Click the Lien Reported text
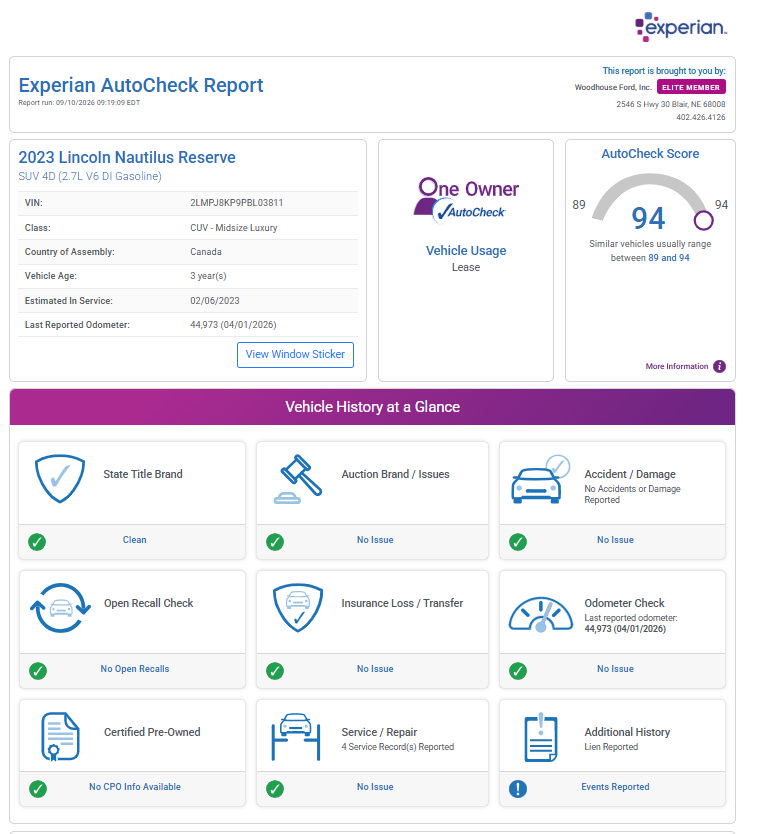Viewport: 758px width, 834px height. click(611, 747)
